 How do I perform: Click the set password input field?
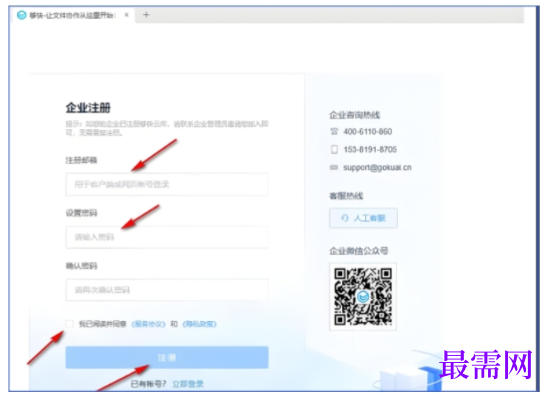pyautogui.click(x=167, y=237)
